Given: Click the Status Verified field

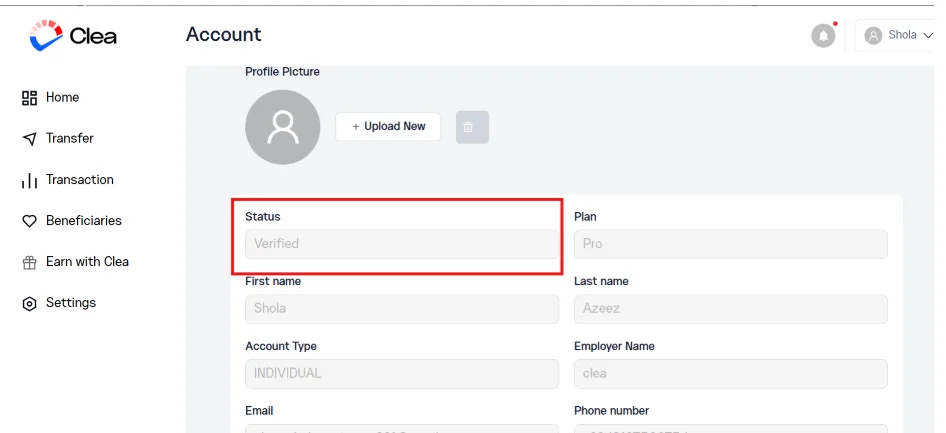Looking at the screenshot, I should tap(402, 244).
